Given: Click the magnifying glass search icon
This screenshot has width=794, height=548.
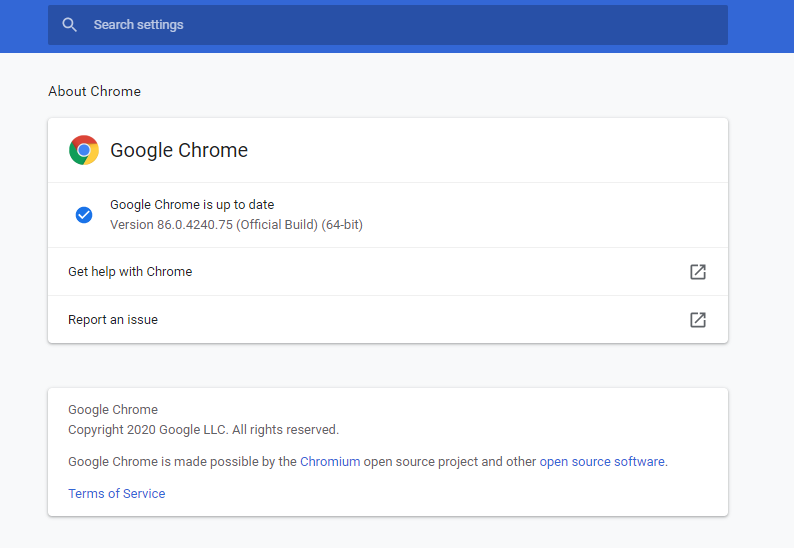Looking at the screenshot, I should tap(69, 25).
